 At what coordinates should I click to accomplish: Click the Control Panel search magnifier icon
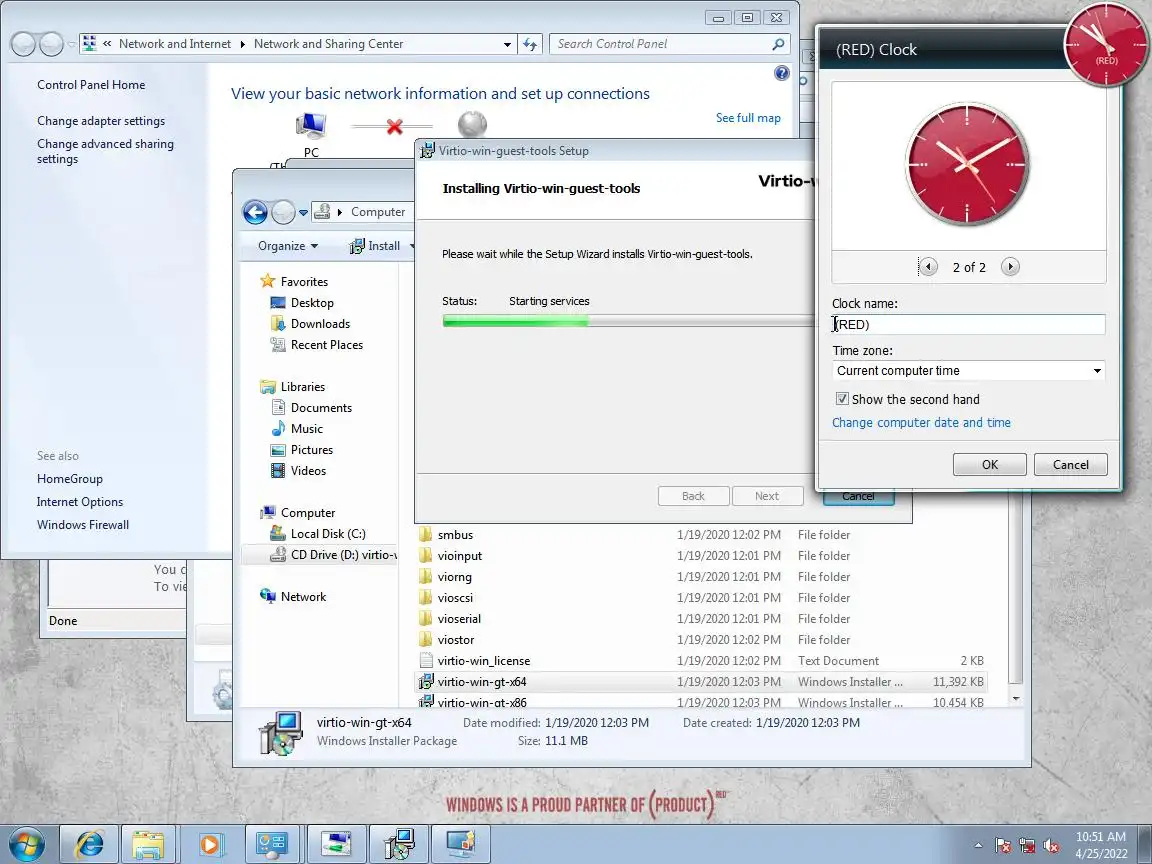pyautogui.click(x=778, y=44)
